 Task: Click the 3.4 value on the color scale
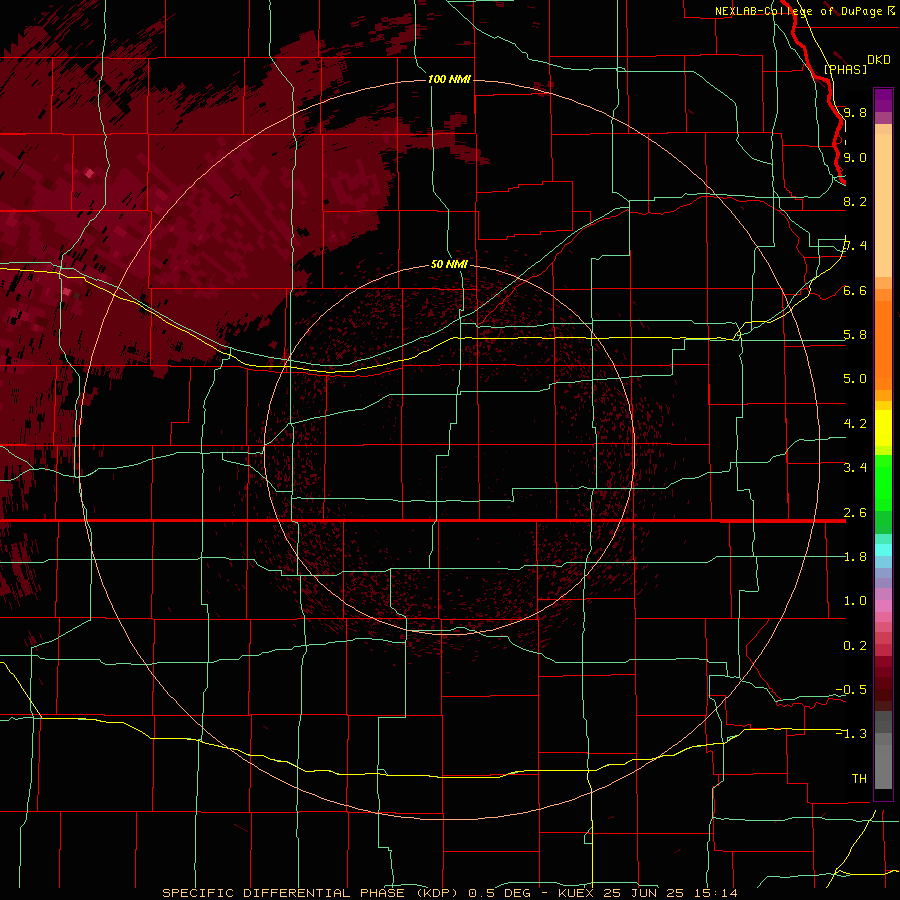tap(855, 468)
